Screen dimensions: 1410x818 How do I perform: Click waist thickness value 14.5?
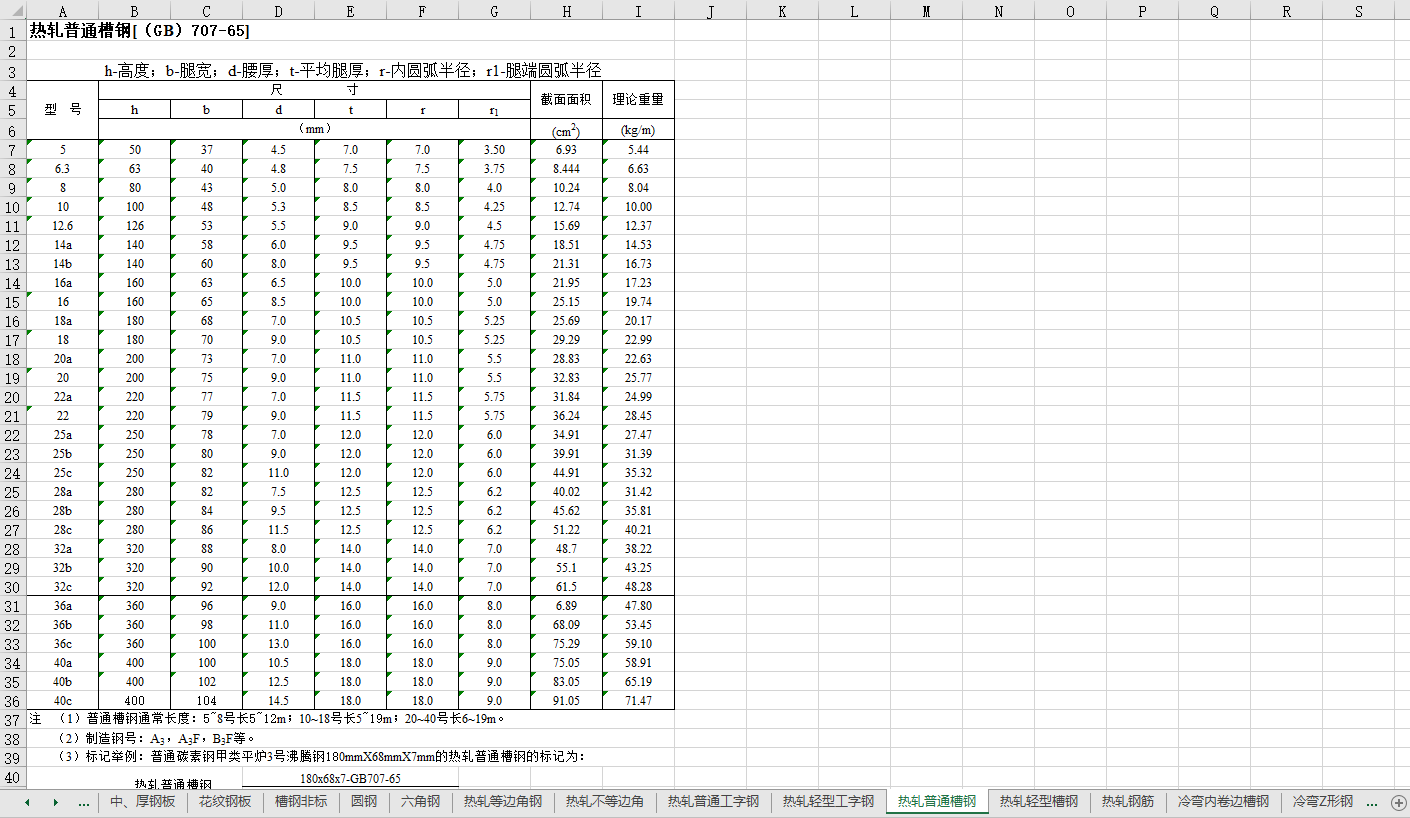pos(279,701)
